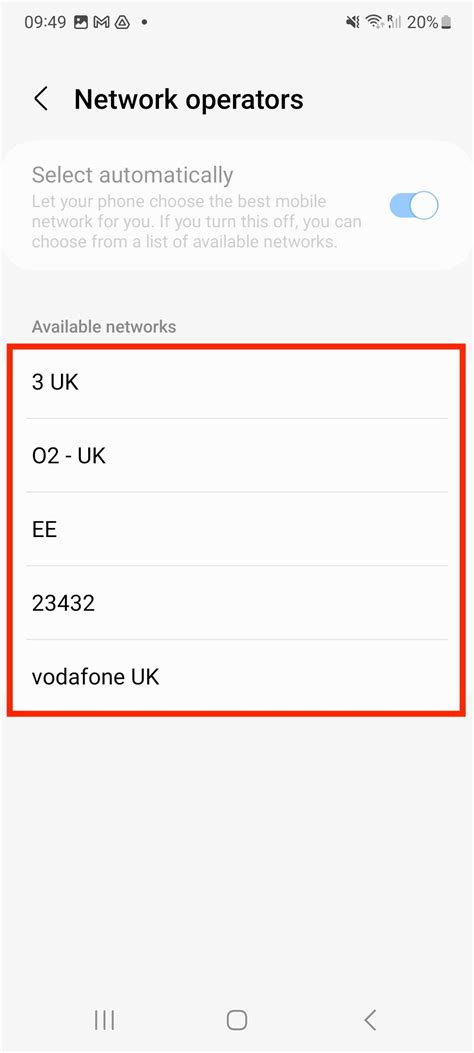This screenshot has width=474, height=1053.
Task: Tap the Network operators page title
Action: (189, 99)
